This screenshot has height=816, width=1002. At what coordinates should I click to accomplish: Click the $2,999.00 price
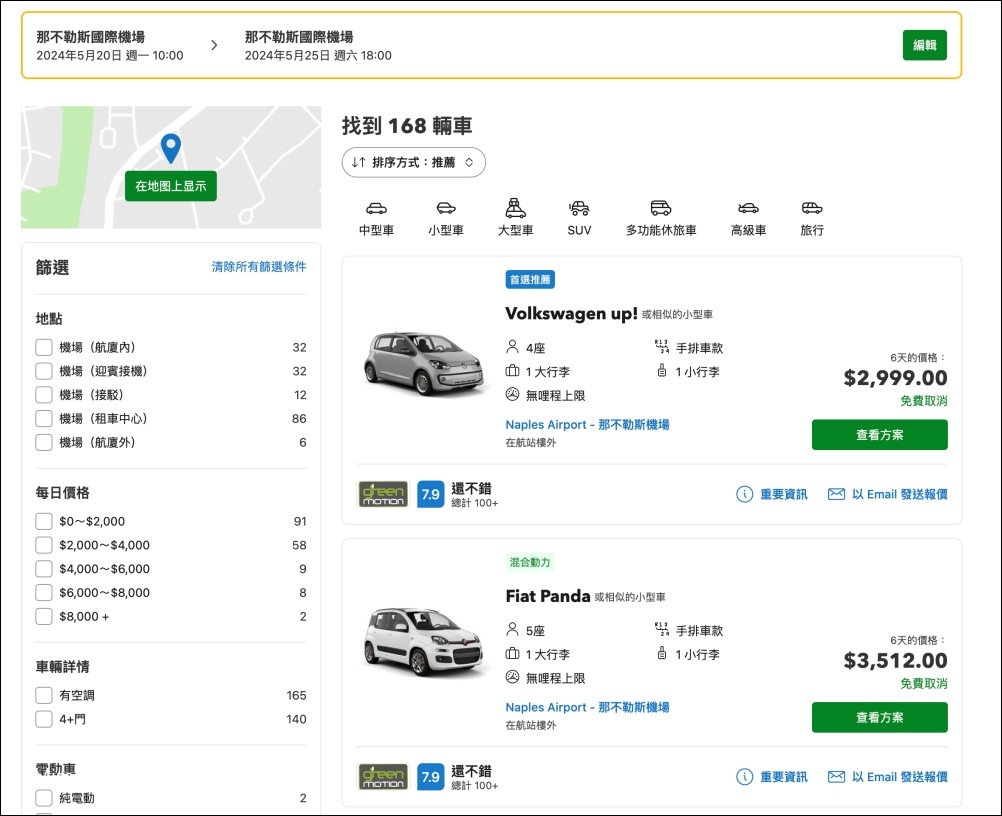895,378
